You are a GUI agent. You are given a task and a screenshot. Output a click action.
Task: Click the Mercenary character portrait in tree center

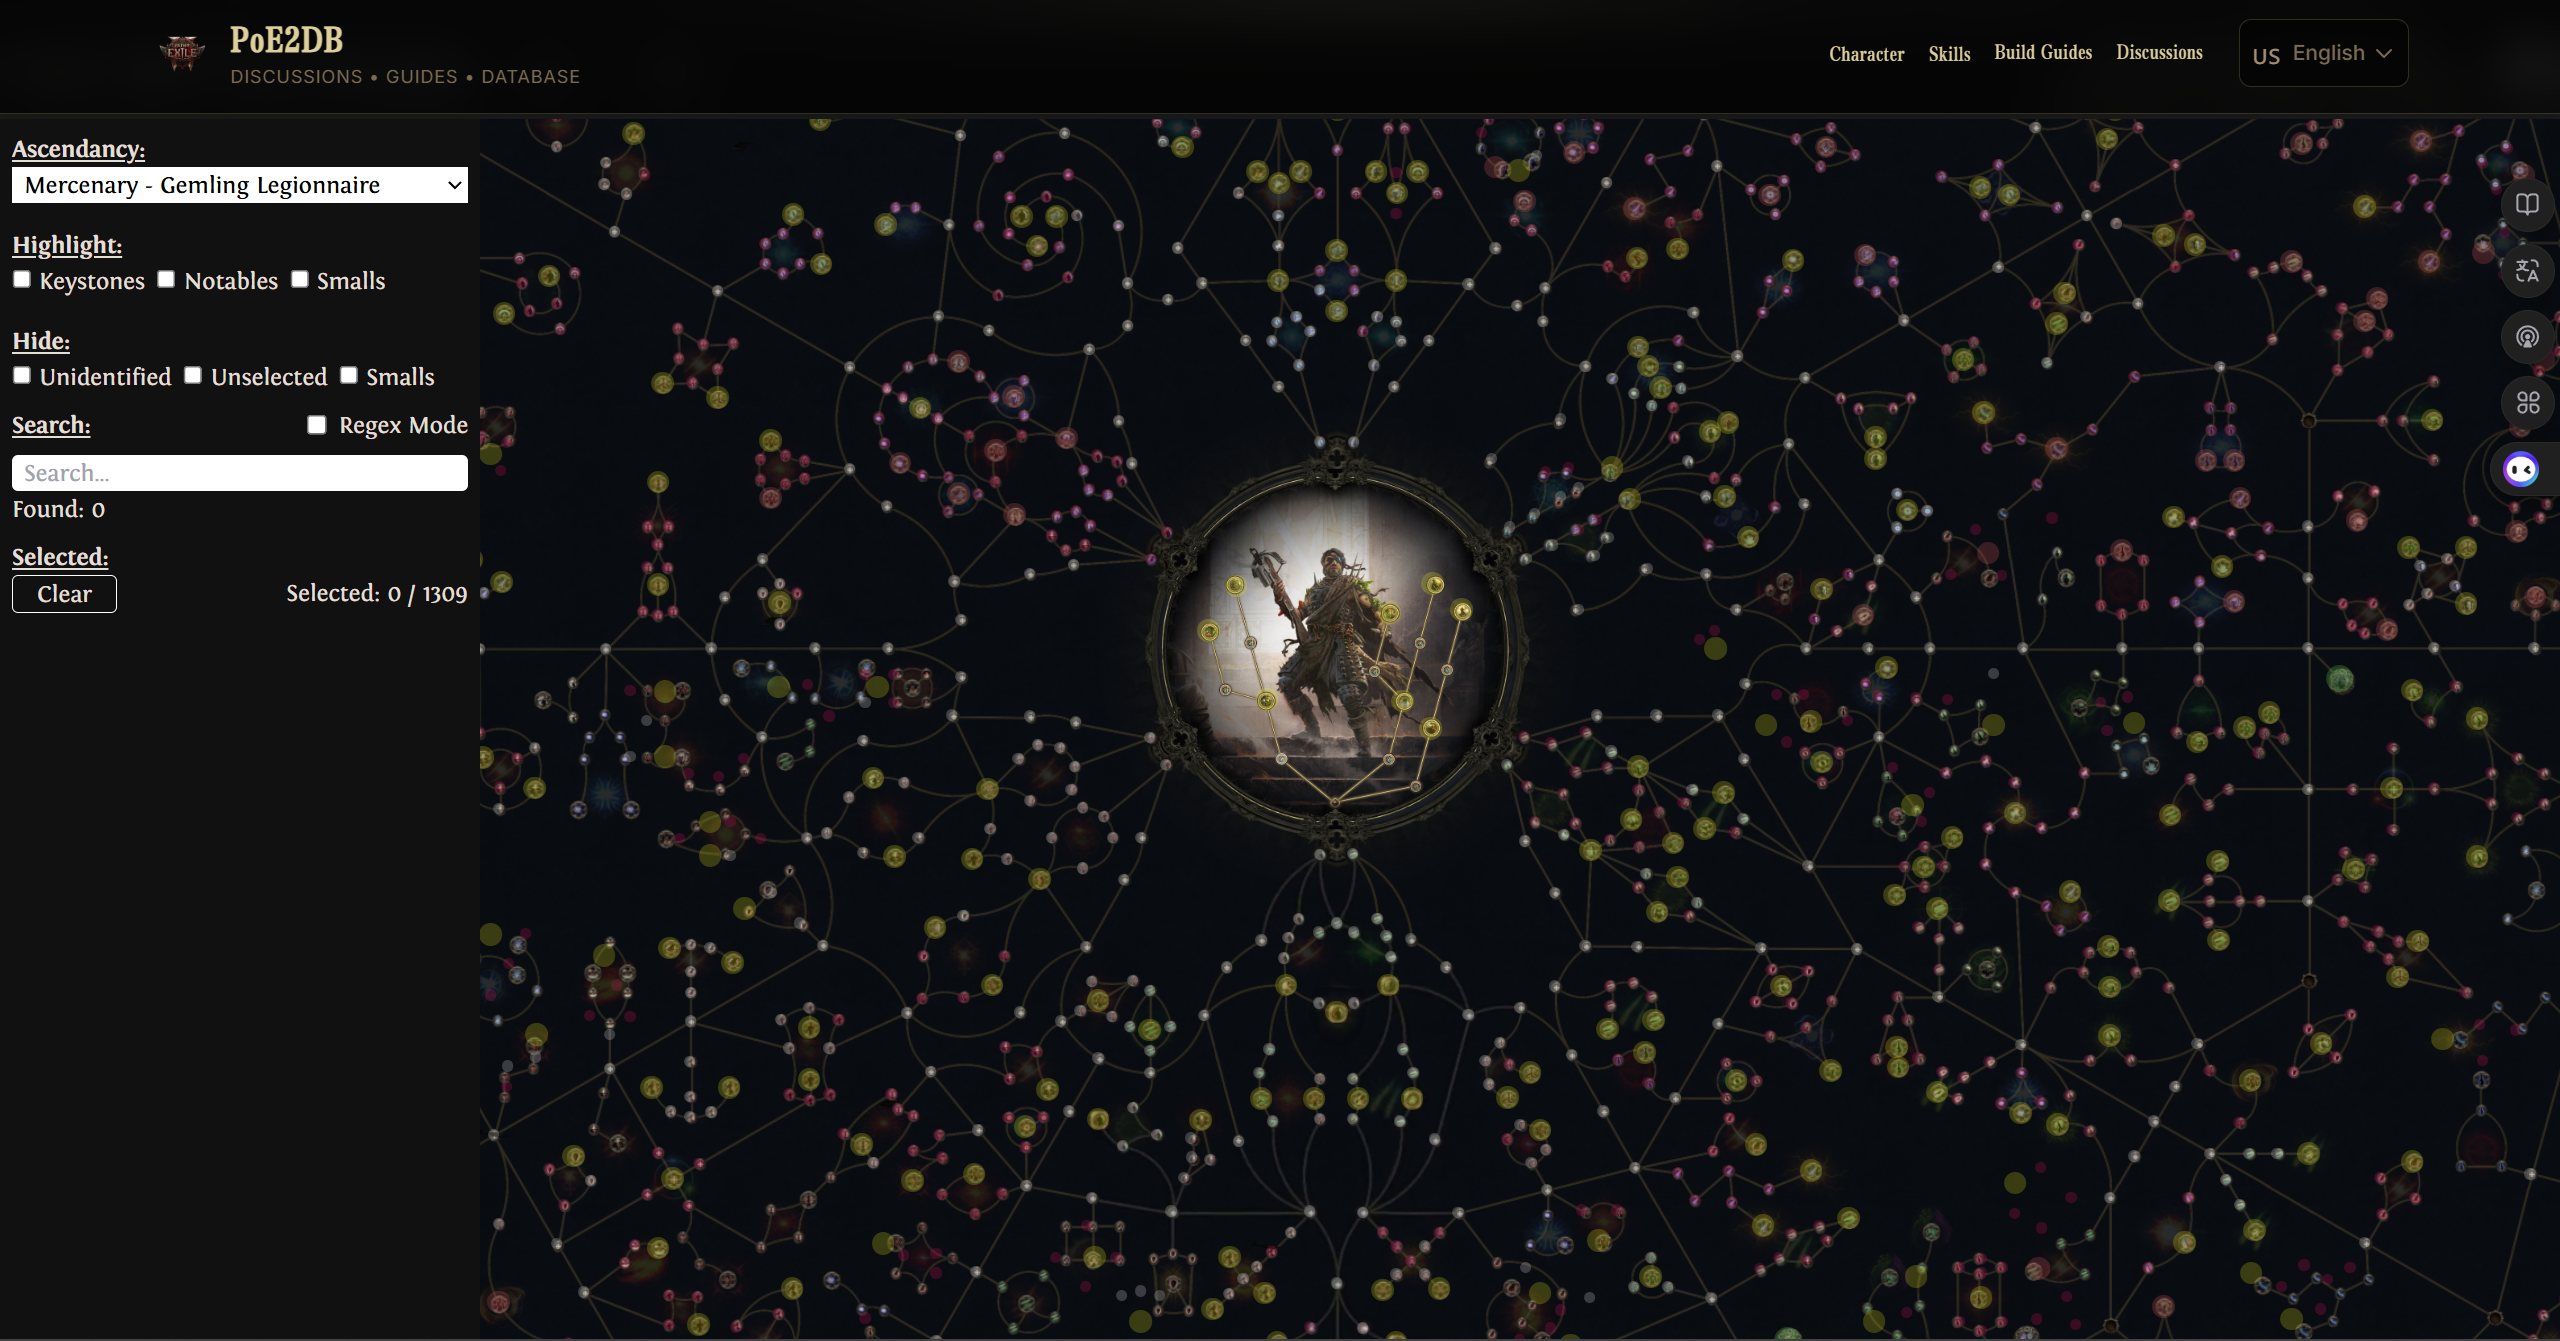1336,650
